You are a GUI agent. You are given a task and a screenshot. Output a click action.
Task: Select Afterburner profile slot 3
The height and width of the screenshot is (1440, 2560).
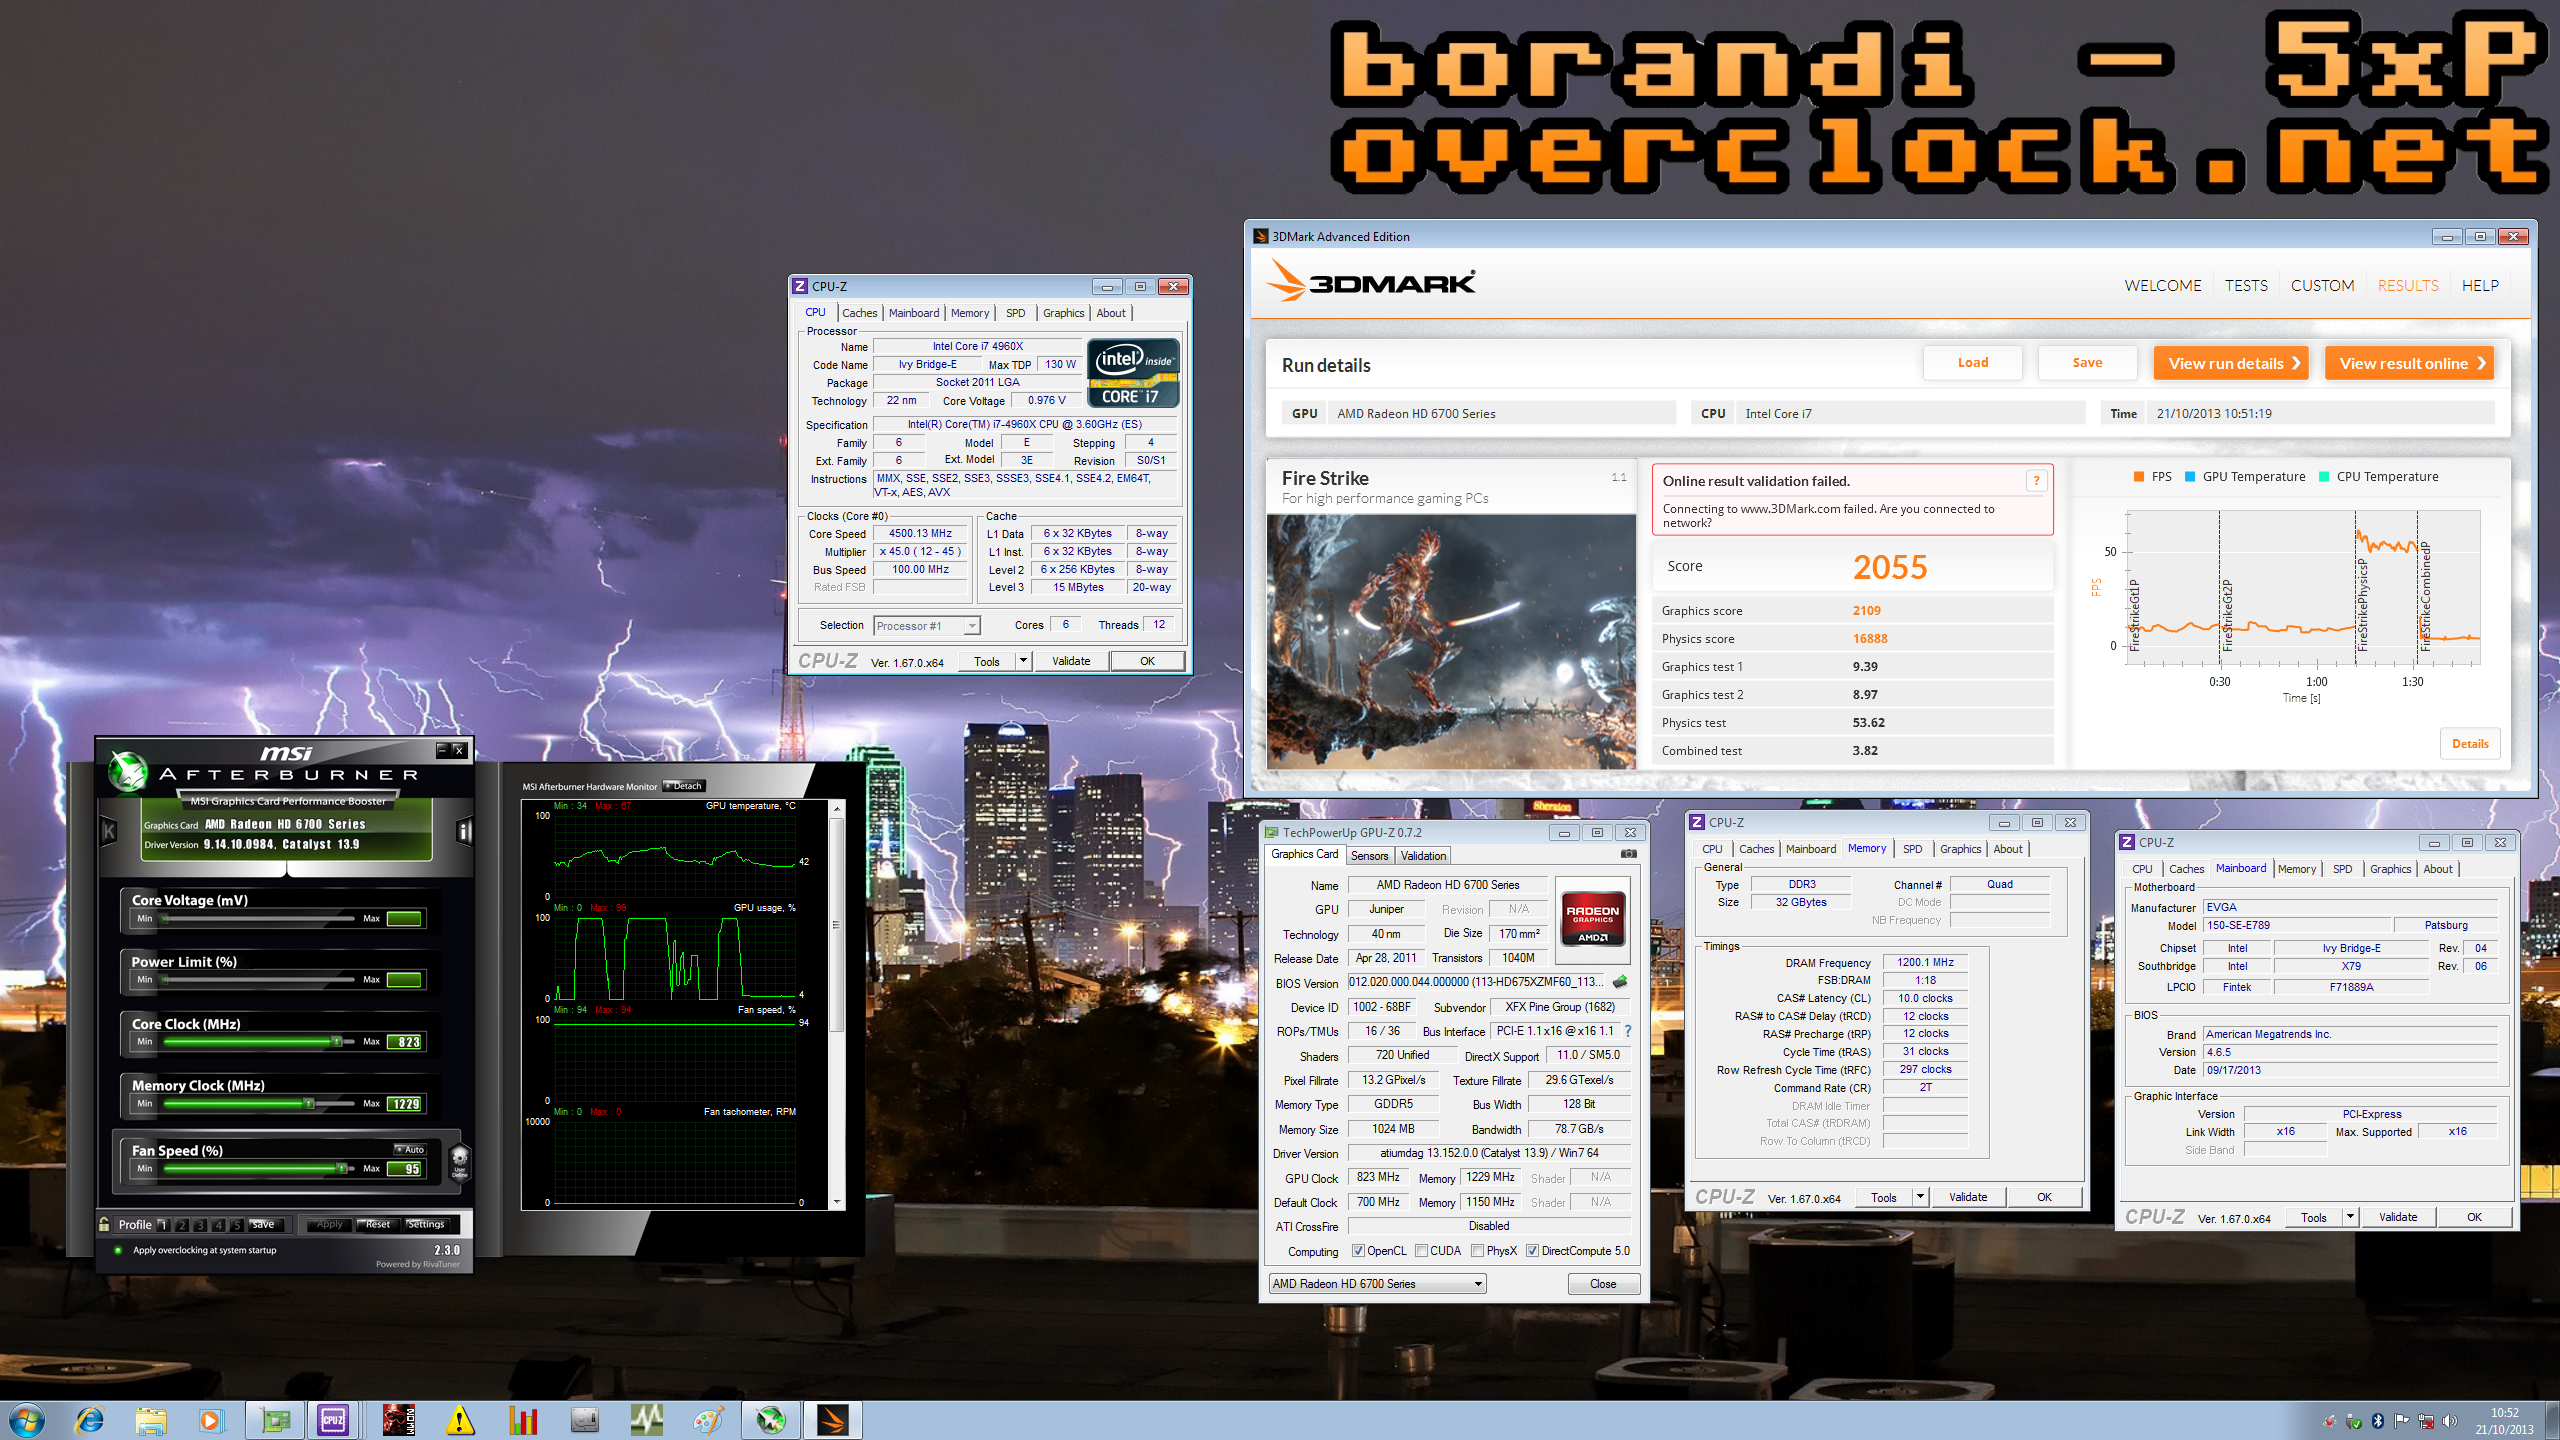coord(200,1224)
